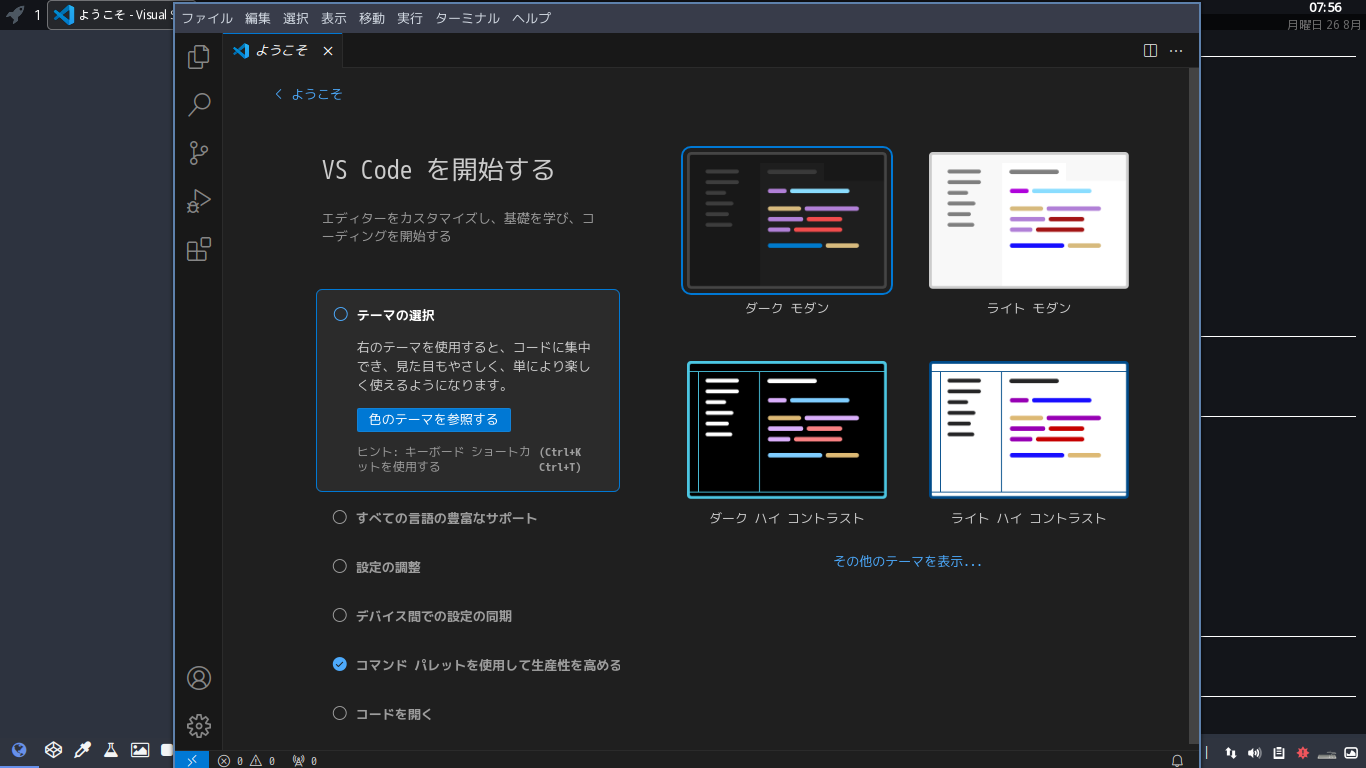
Task: Open the Explorer sidebar icon
Action: 197,57
